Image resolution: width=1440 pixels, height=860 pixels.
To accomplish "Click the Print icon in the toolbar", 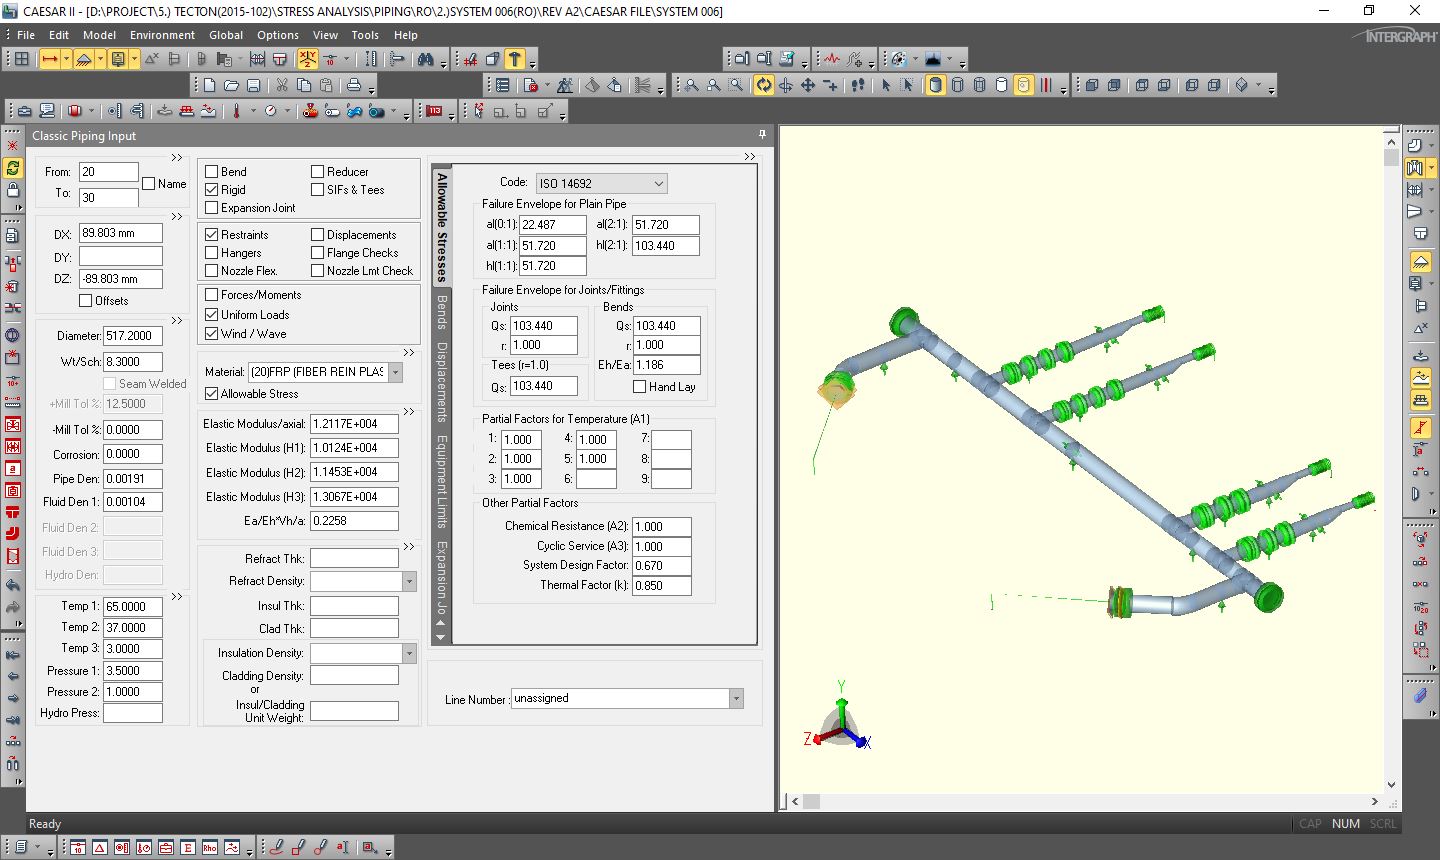I will [x=355, y=87].
